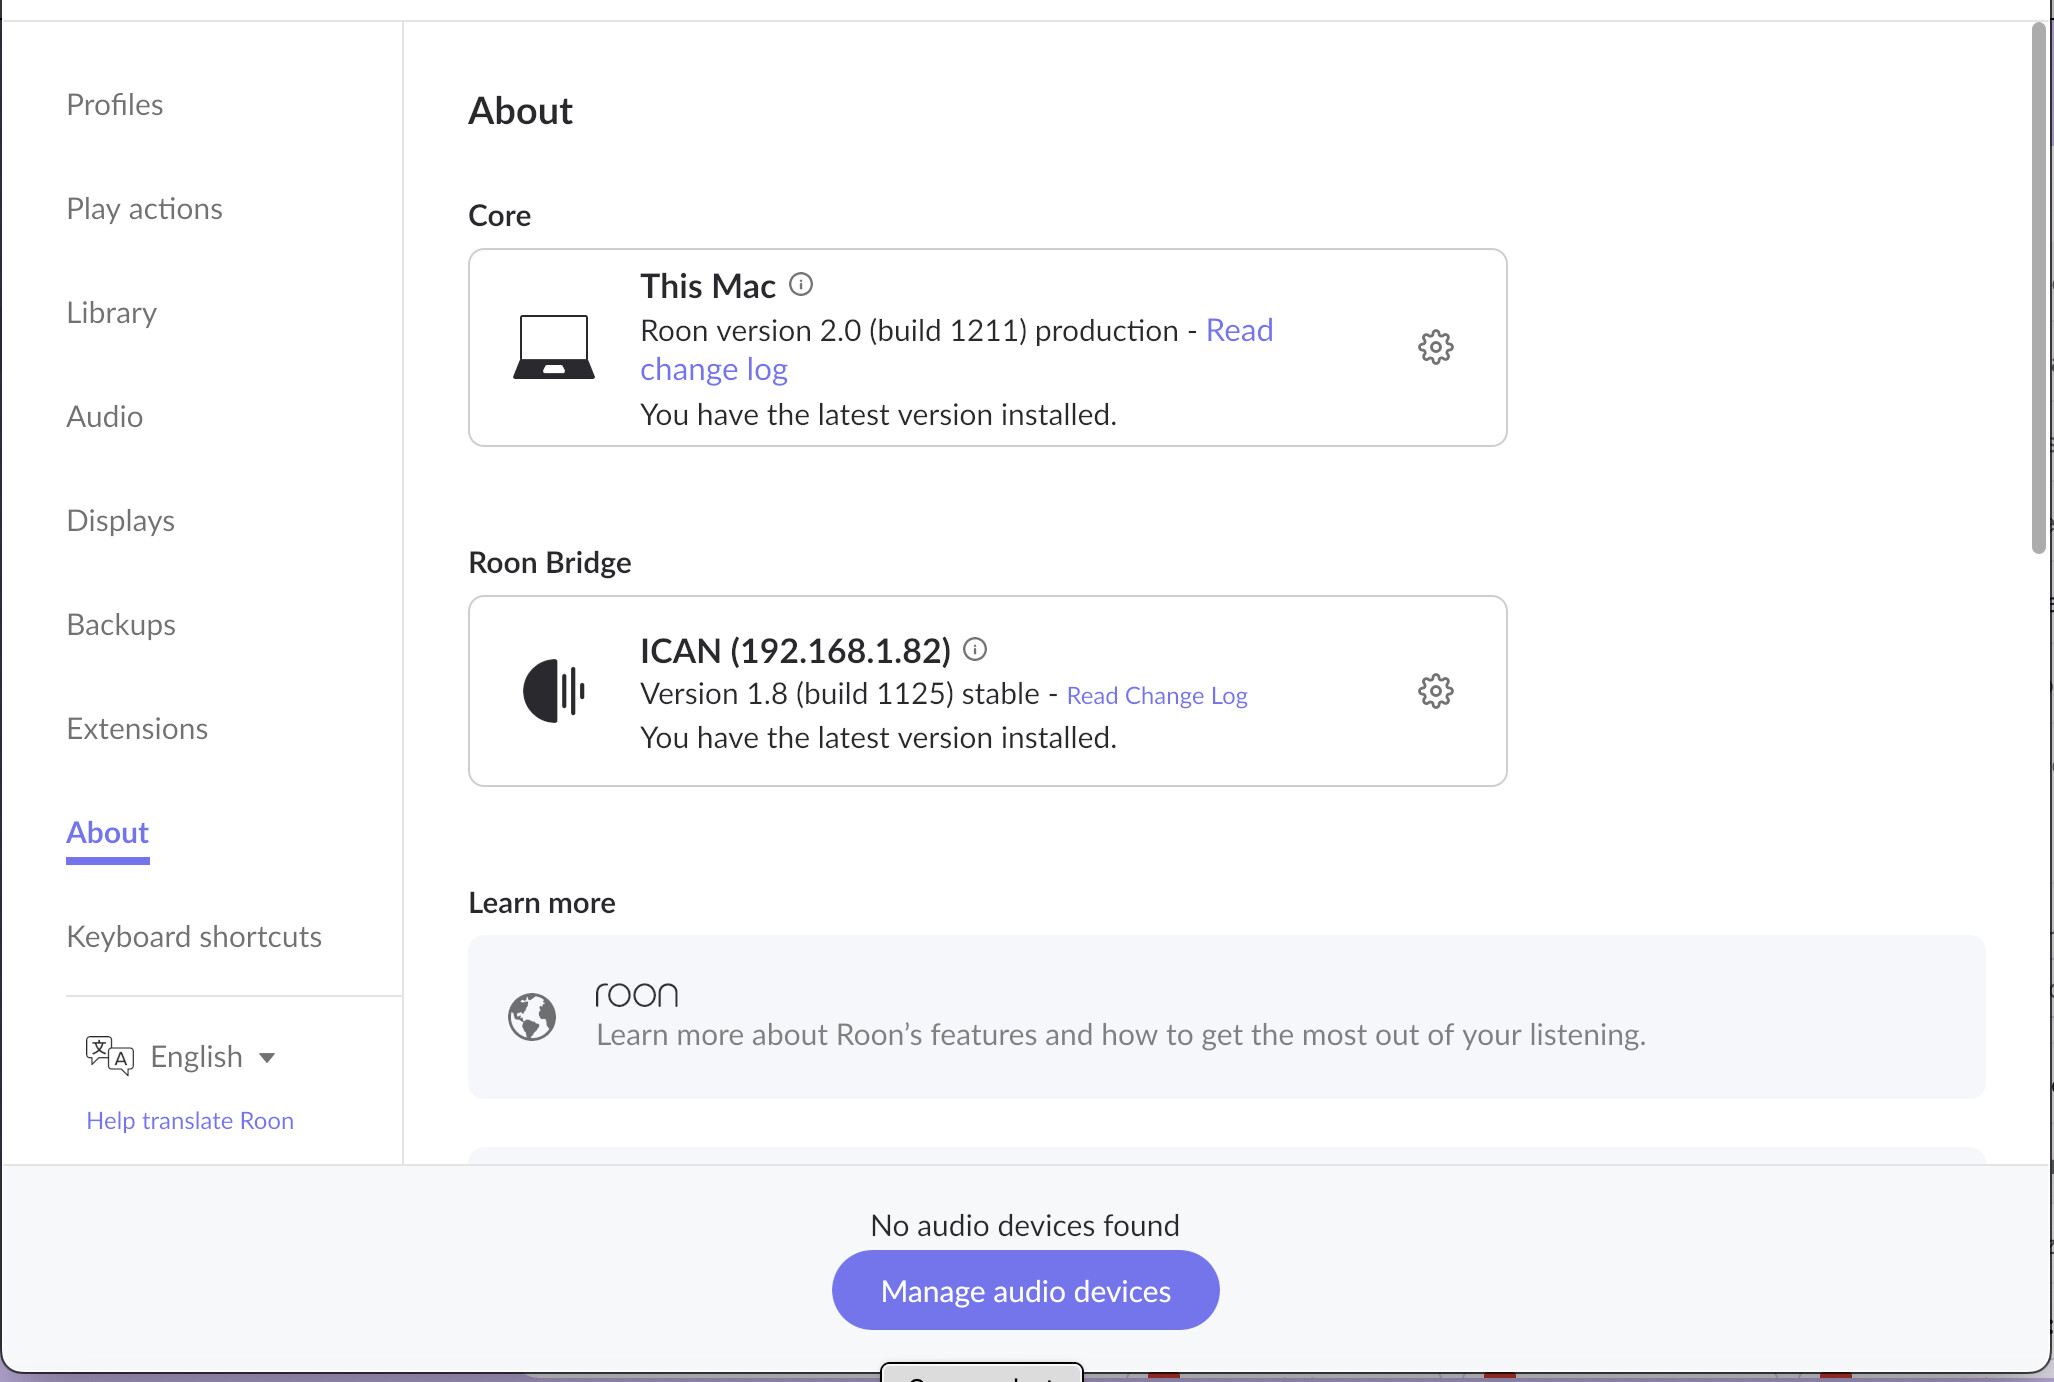Click the info icon next to This Mac
The image size is (2054, 1382).
click(x=801, y=285)
